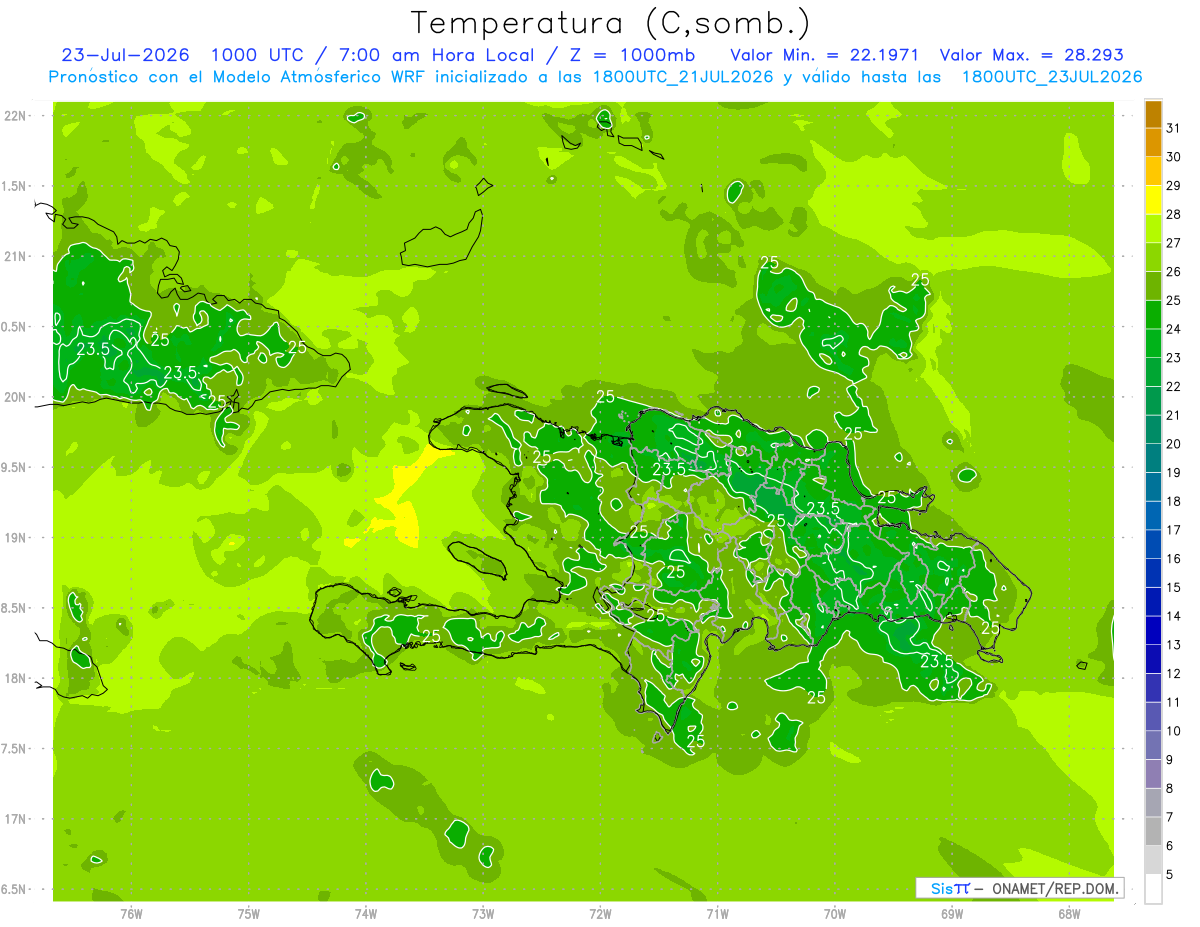Click the 19N latitude label
Viewport: 1200px width, 927px height.
coord(16,538)
